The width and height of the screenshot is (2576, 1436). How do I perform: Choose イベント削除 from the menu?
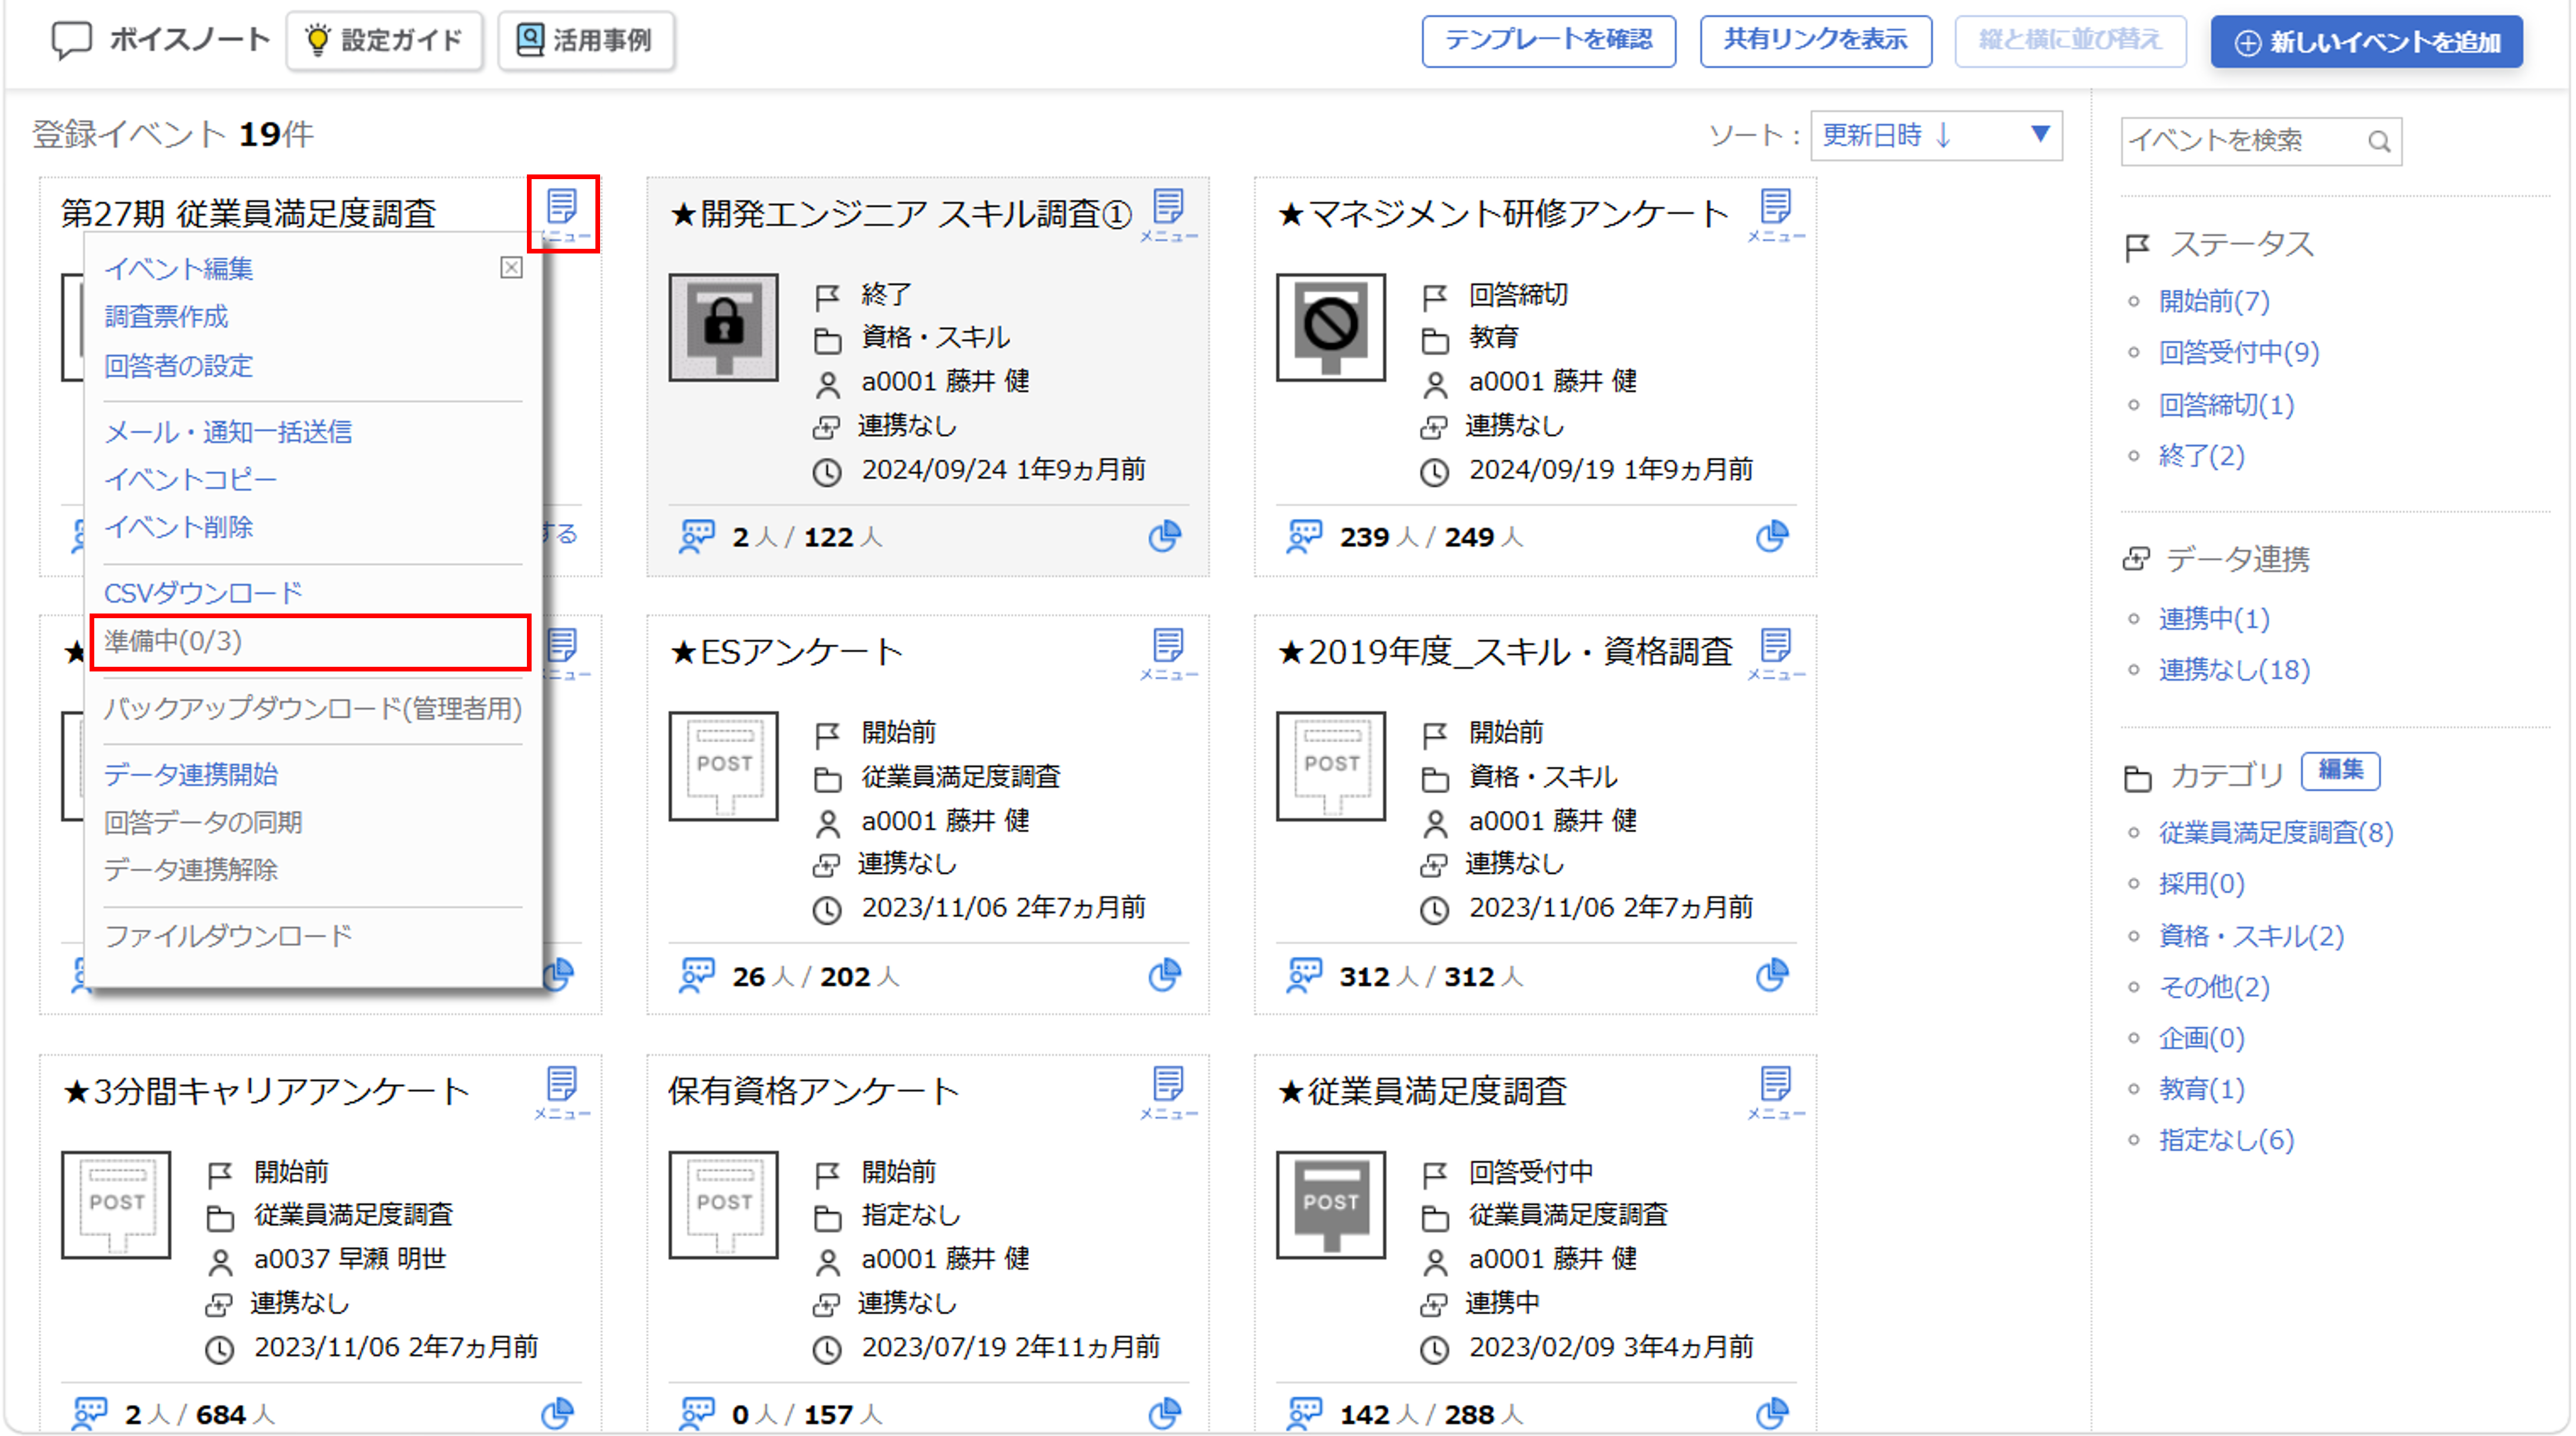pos(178,527)
